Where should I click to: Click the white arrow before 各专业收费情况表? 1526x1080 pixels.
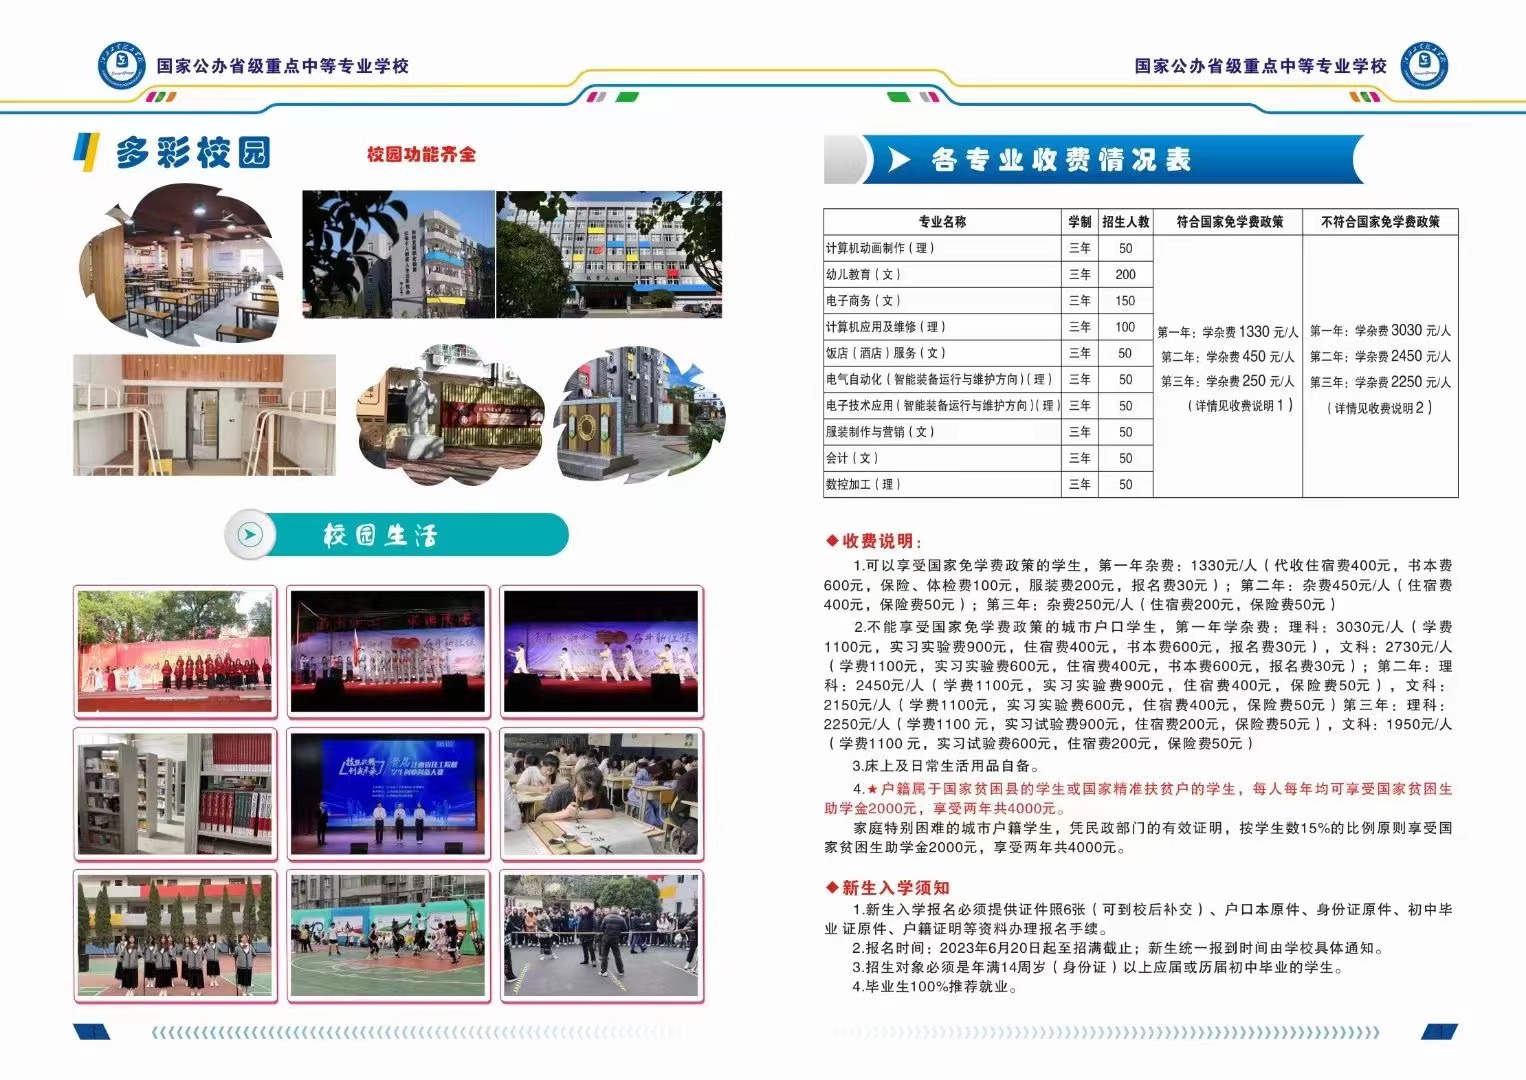coord(899,160)
